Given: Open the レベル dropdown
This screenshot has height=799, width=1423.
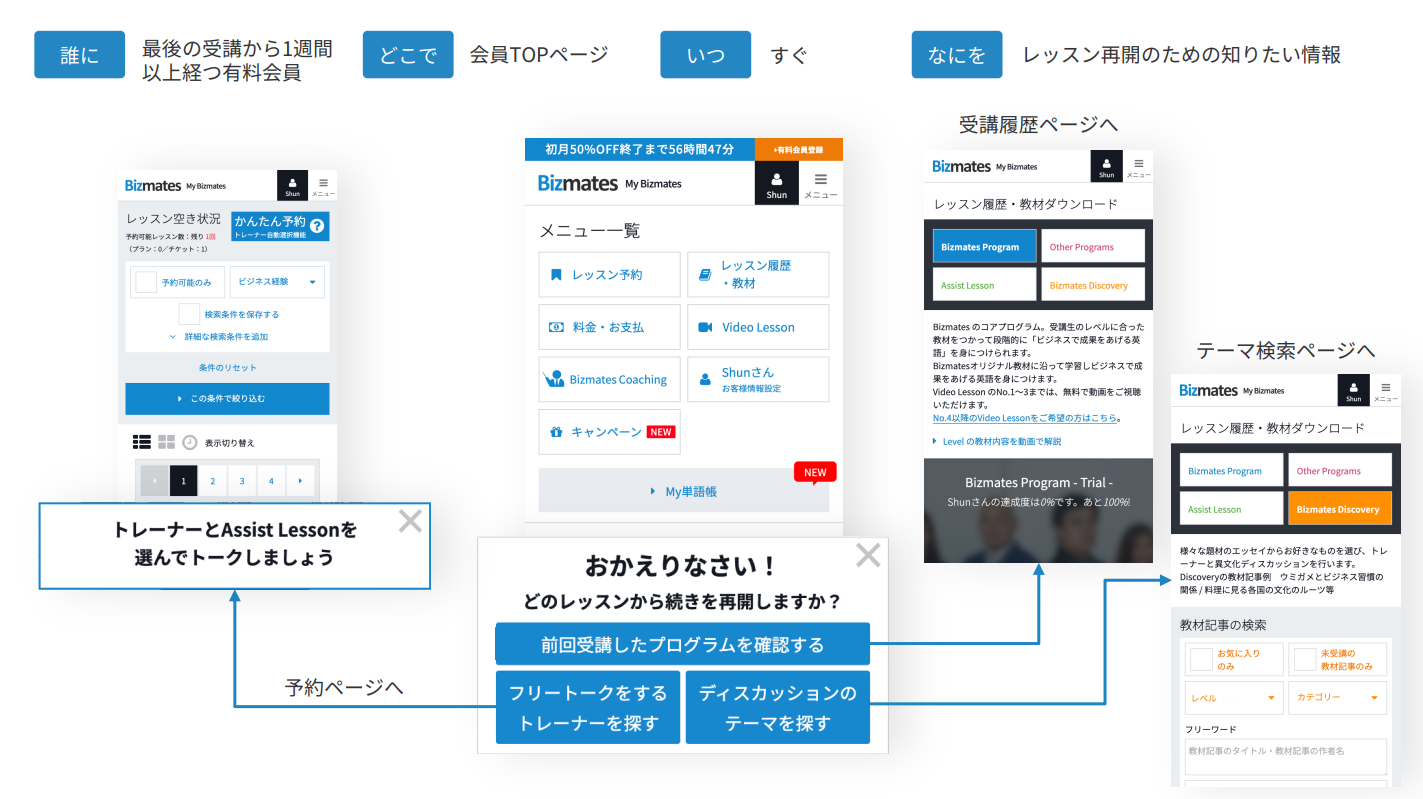Looking at the screenshot, I should click(x=1233, y=697).
